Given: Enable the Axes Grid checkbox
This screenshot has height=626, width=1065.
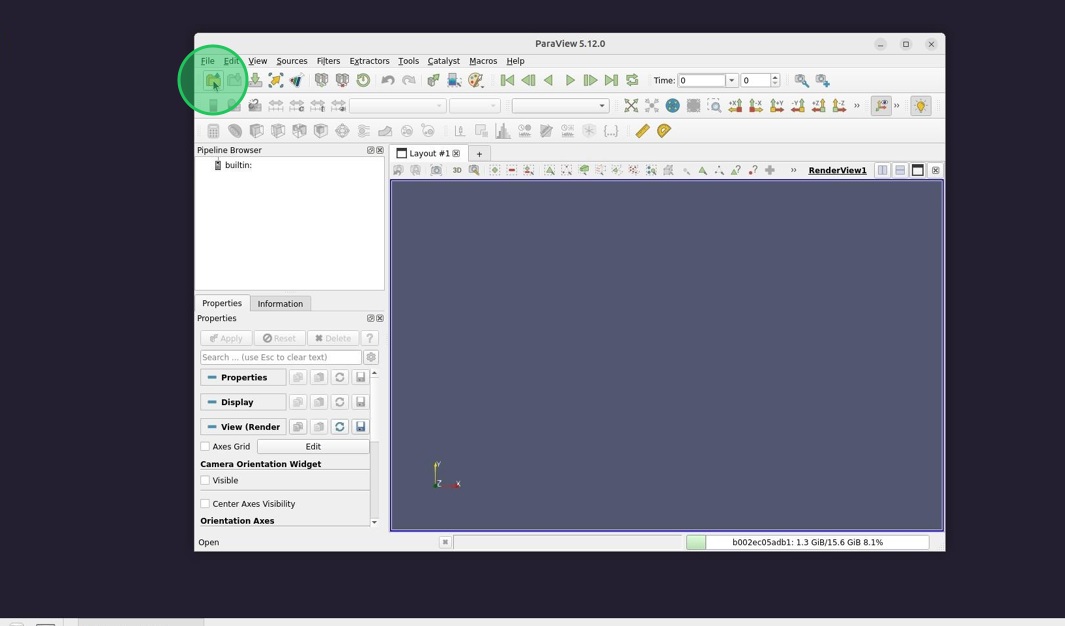Looking at the screenshot, I should pyautogui.click(x=205, y=446).
